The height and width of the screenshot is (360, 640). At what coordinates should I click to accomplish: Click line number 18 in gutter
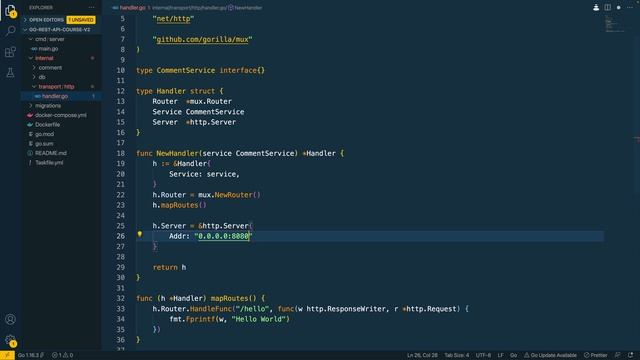pyautogui.click(x=120, y=153)
